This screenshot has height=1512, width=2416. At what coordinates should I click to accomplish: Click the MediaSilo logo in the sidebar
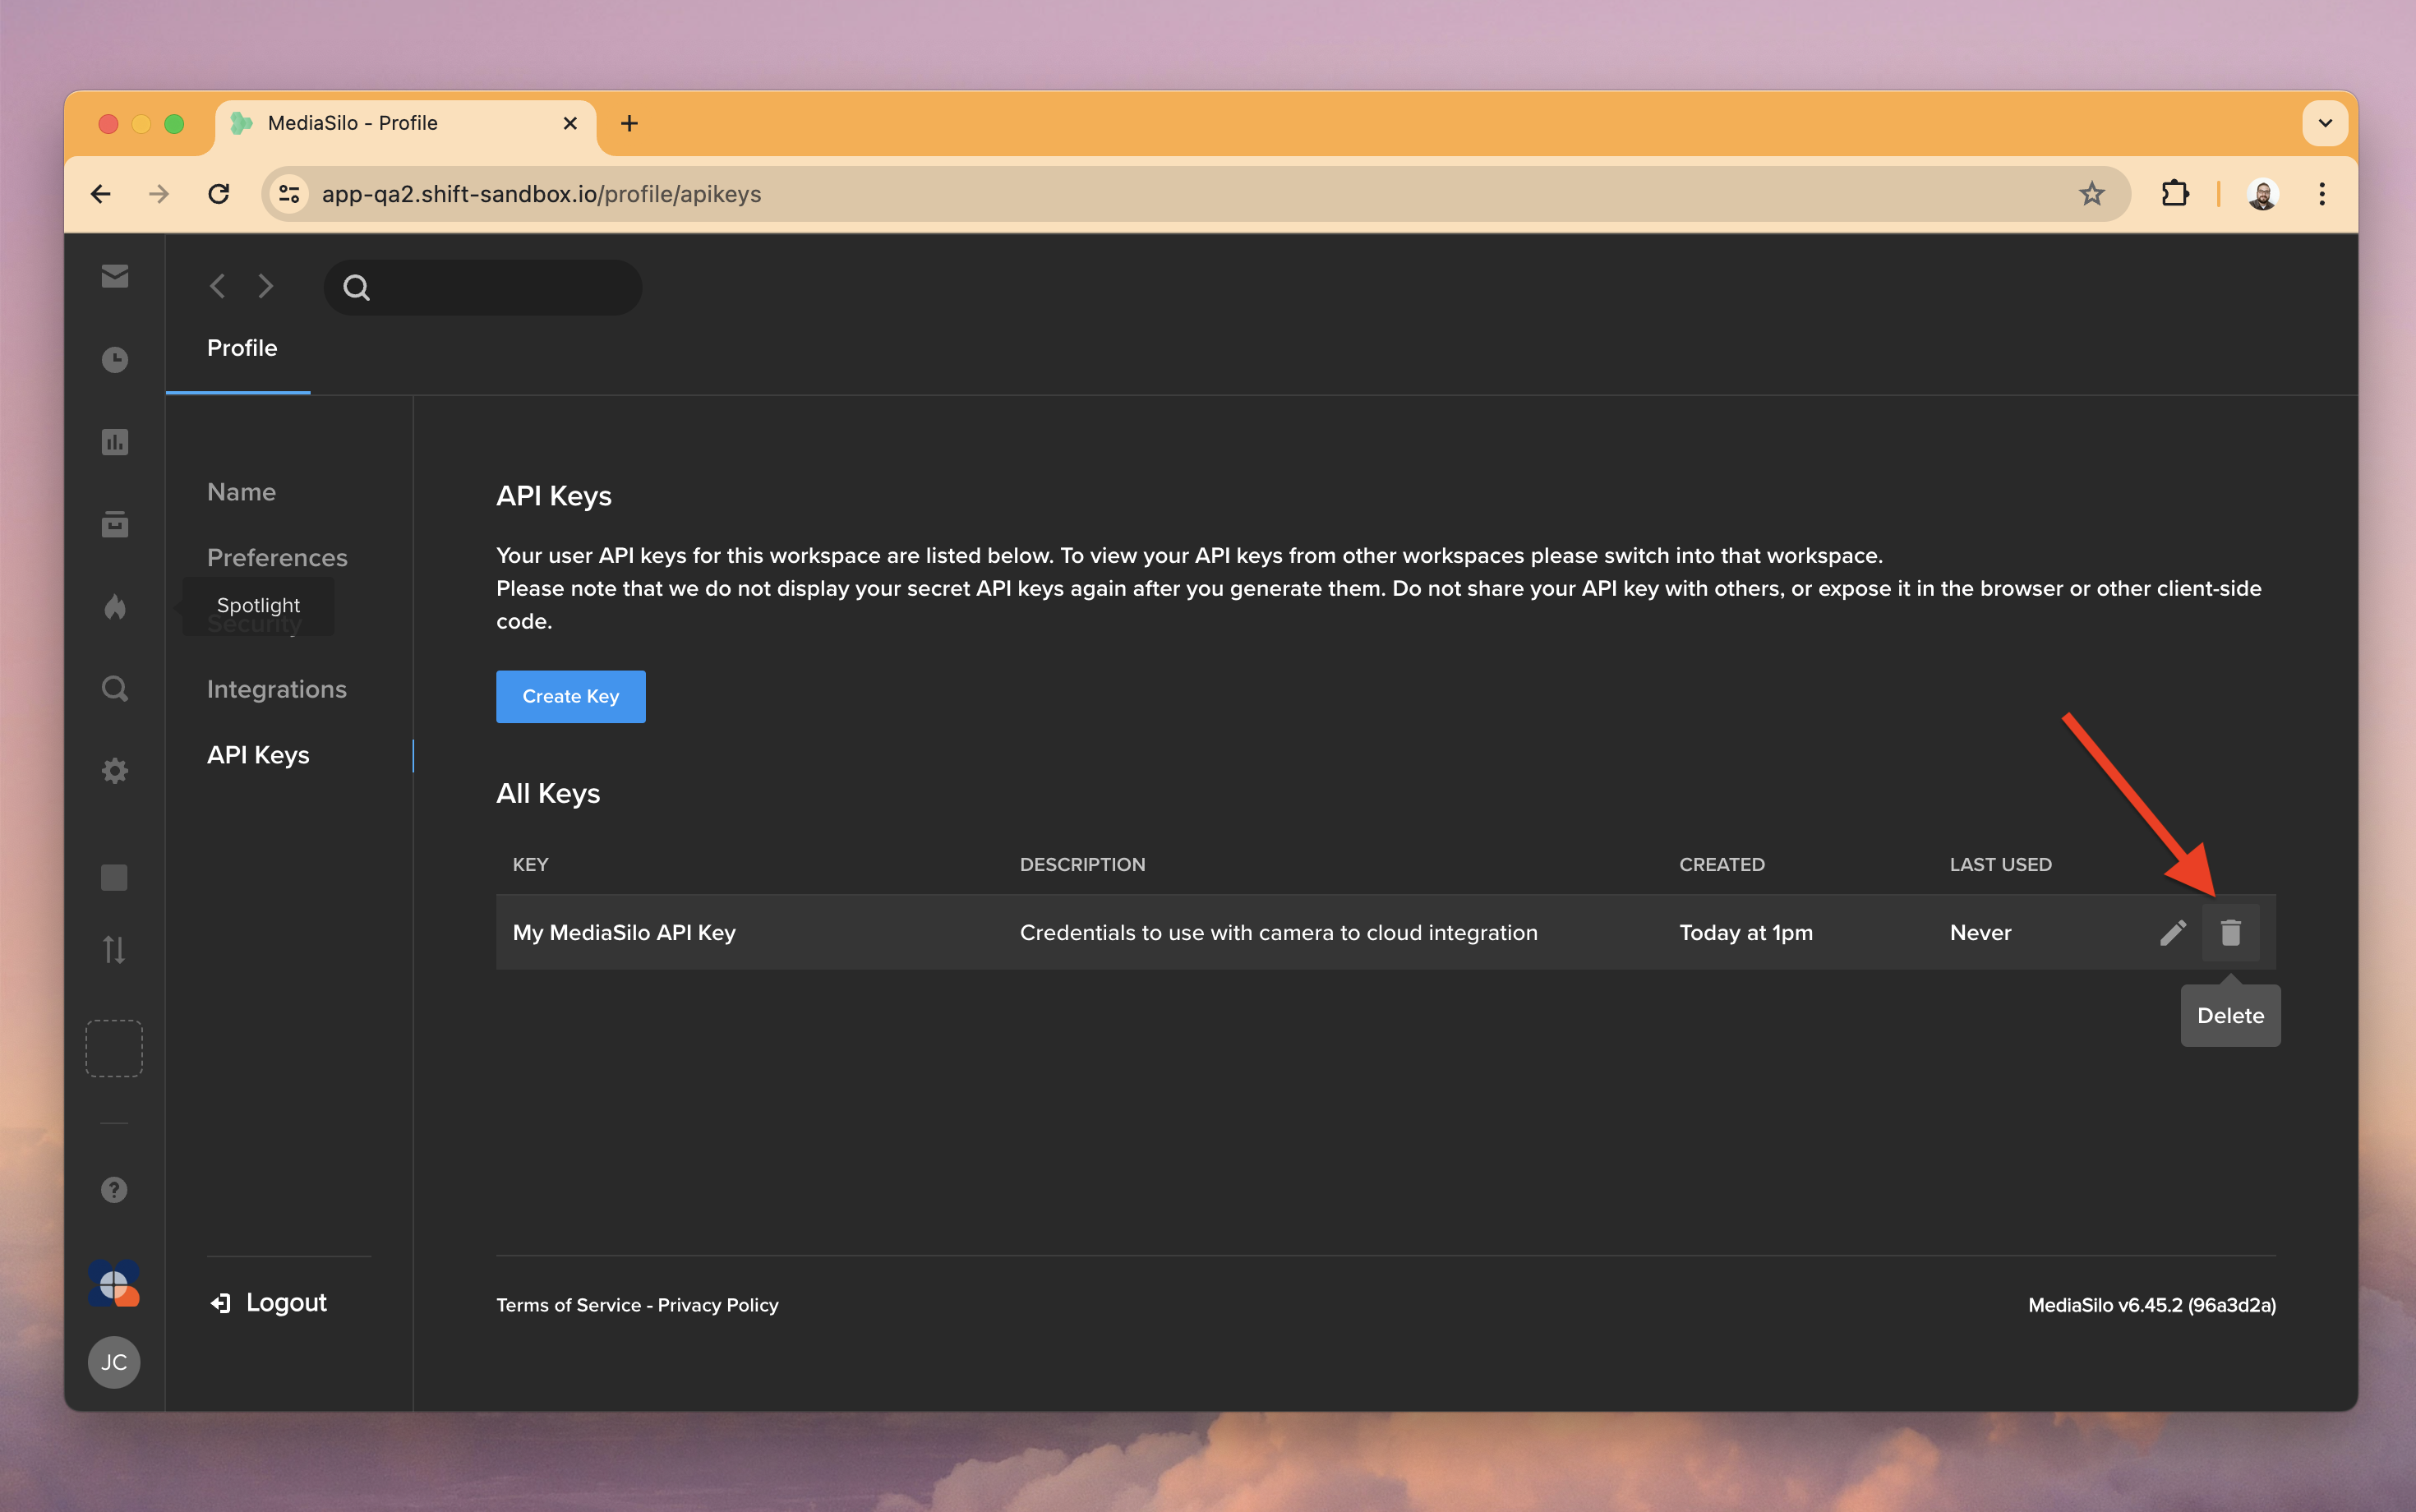click(x=114, y=1285)
